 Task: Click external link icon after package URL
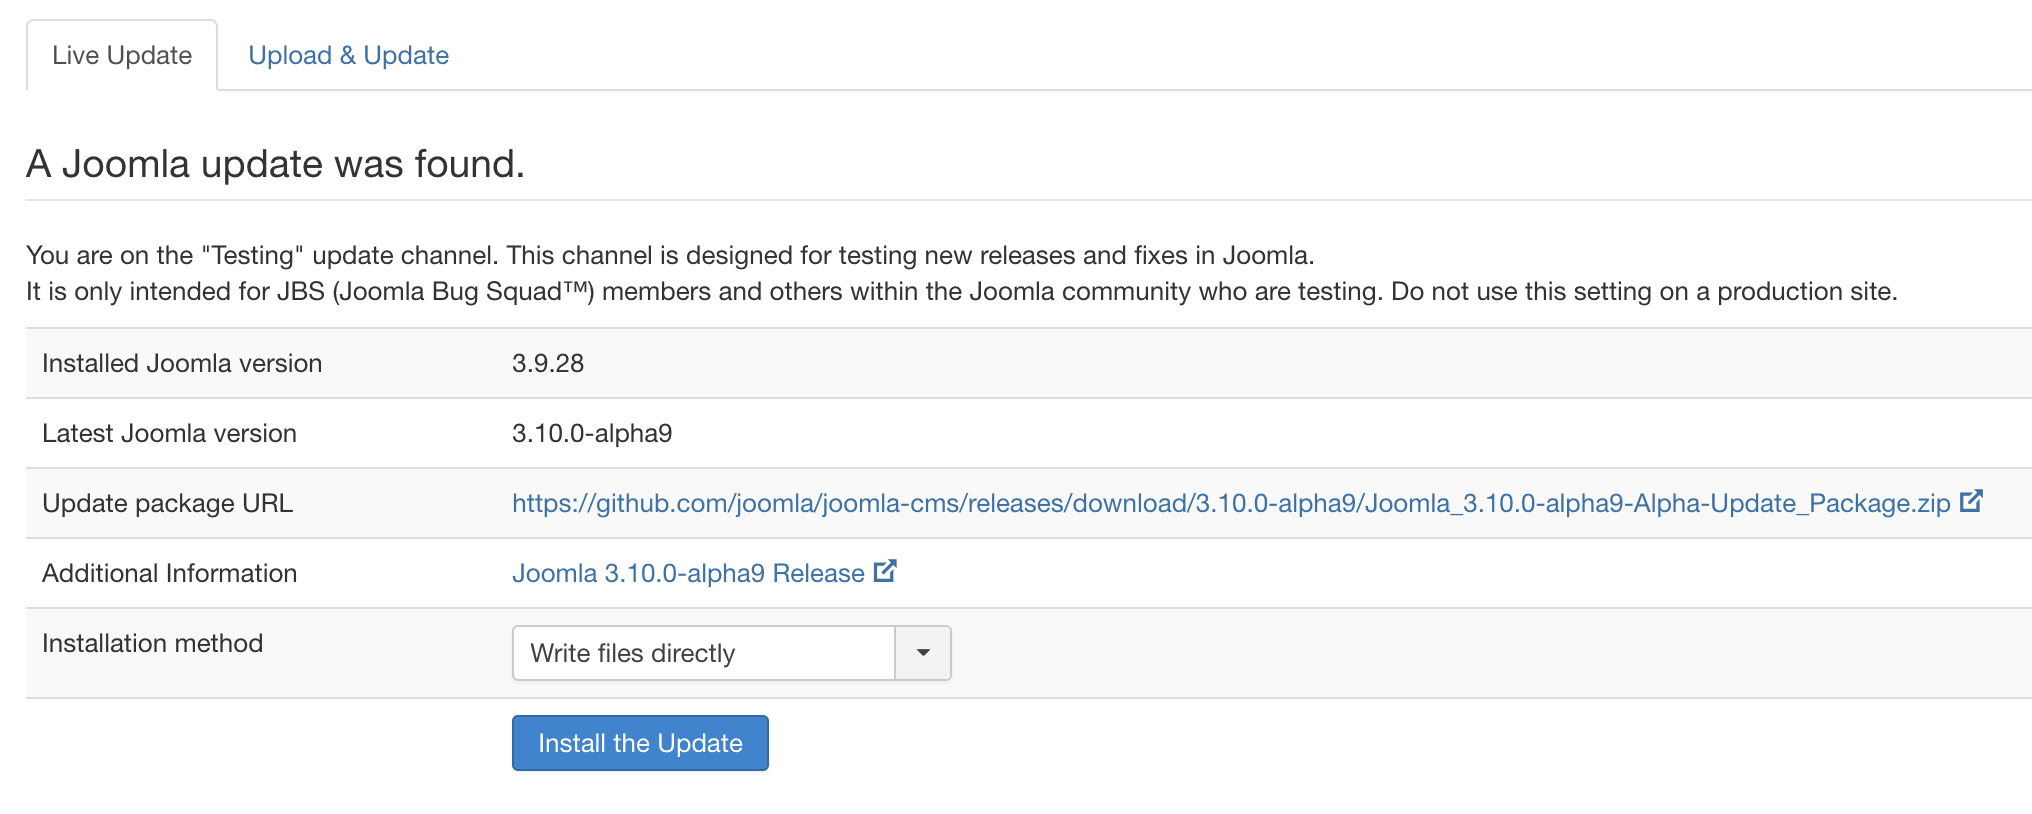point(1971,501)
